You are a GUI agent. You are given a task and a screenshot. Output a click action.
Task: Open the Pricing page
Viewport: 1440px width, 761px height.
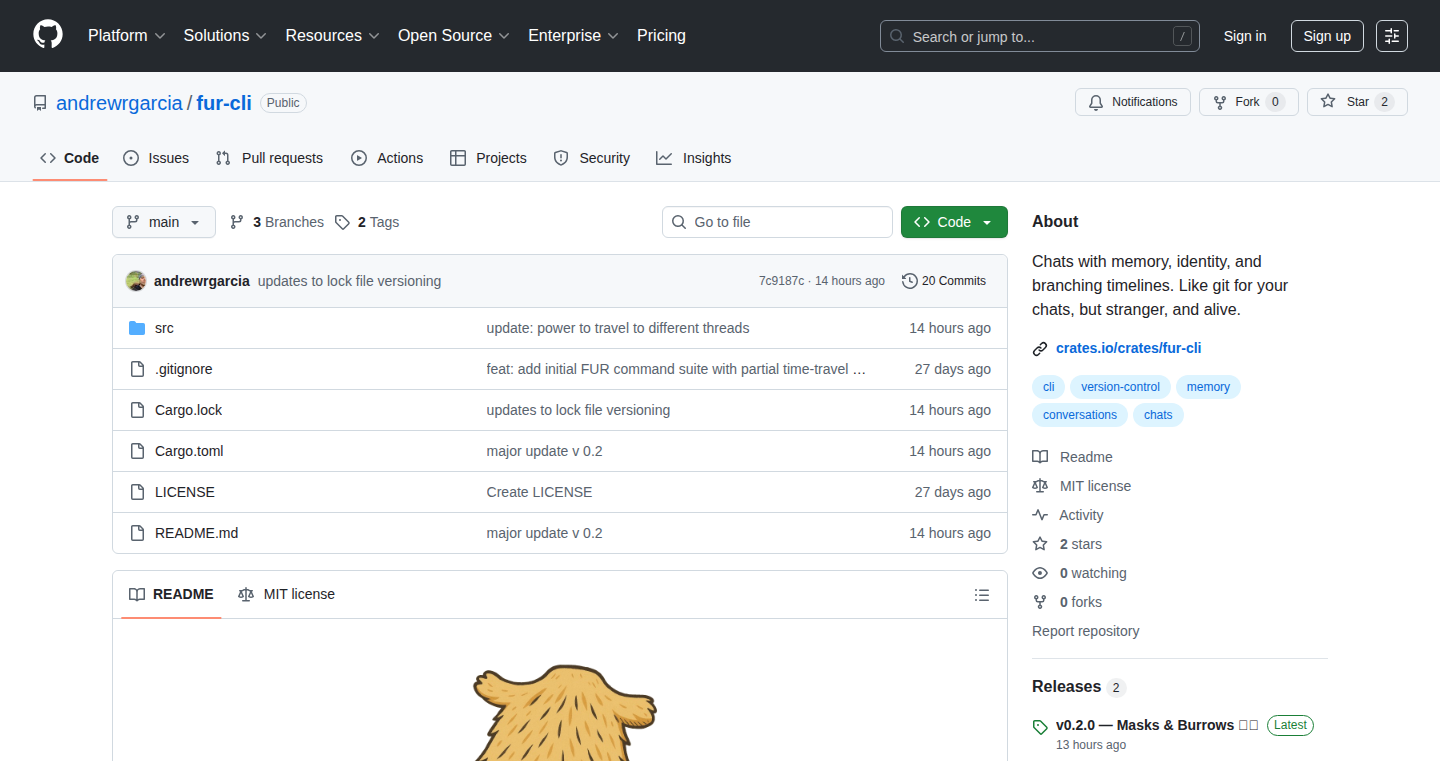[661, 36]
